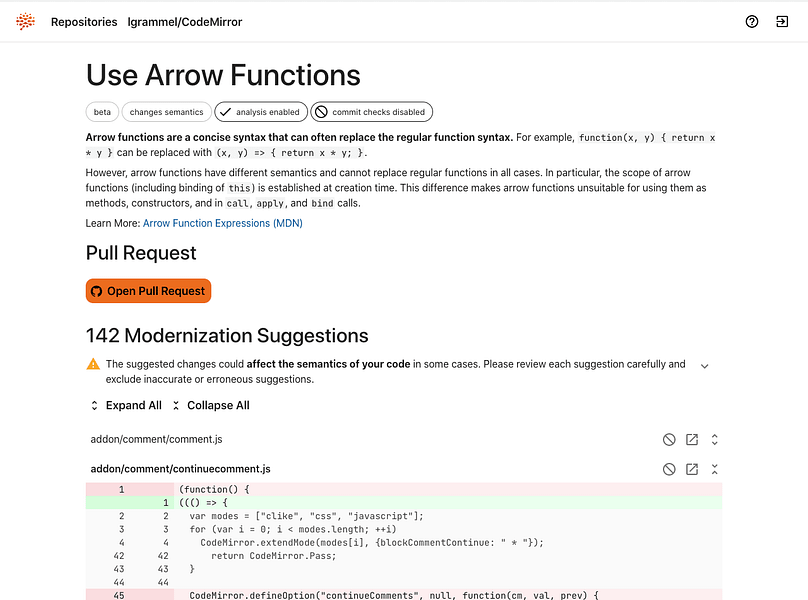Click the beta tag
808x600 pixels.
pyautogui.click(x=102, y=112)
